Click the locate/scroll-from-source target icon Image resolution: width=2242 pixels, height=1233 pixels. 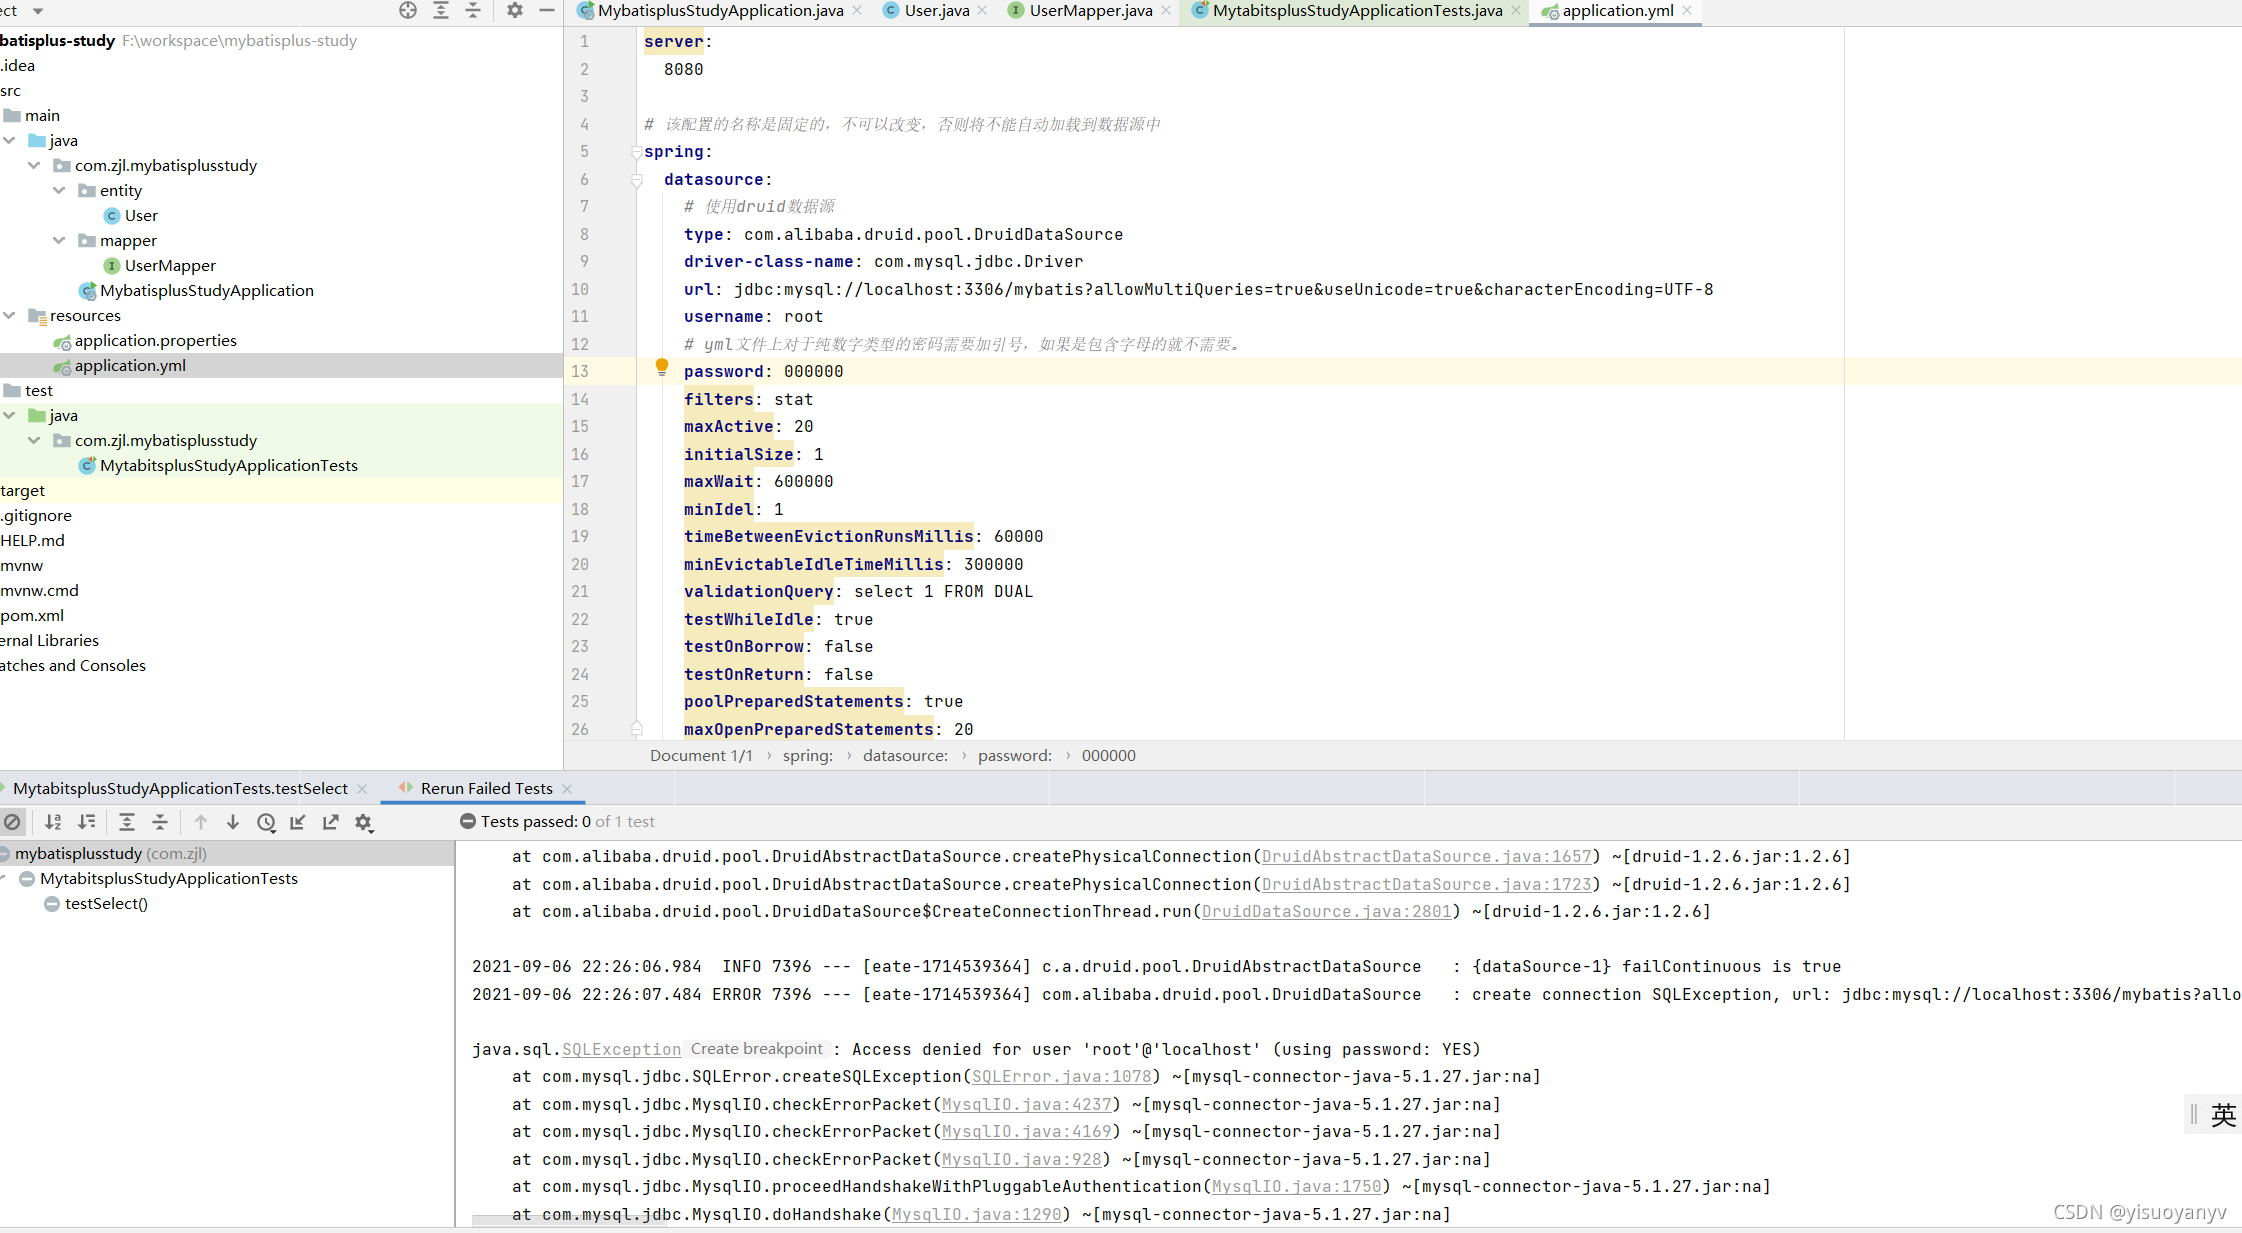point(408,10)
